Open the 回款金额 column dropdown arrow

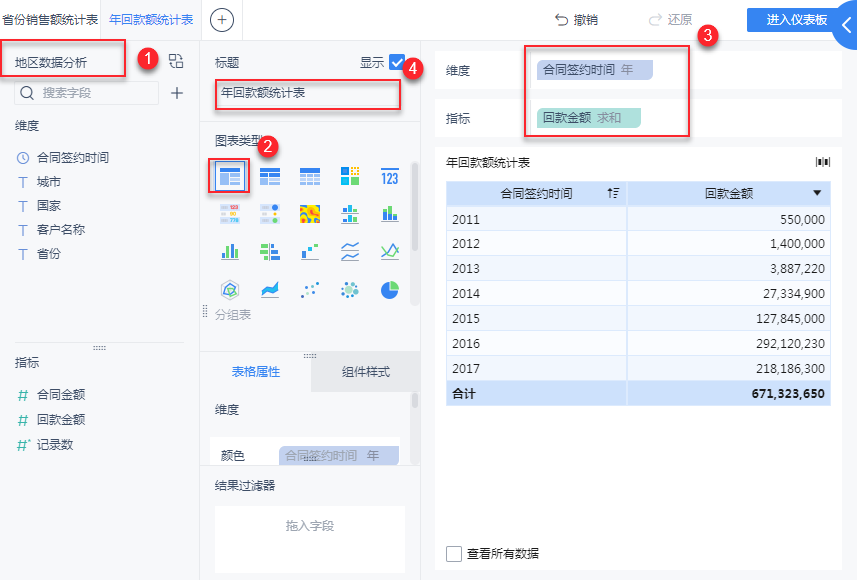pyautogui.click(x=817, y=193)
